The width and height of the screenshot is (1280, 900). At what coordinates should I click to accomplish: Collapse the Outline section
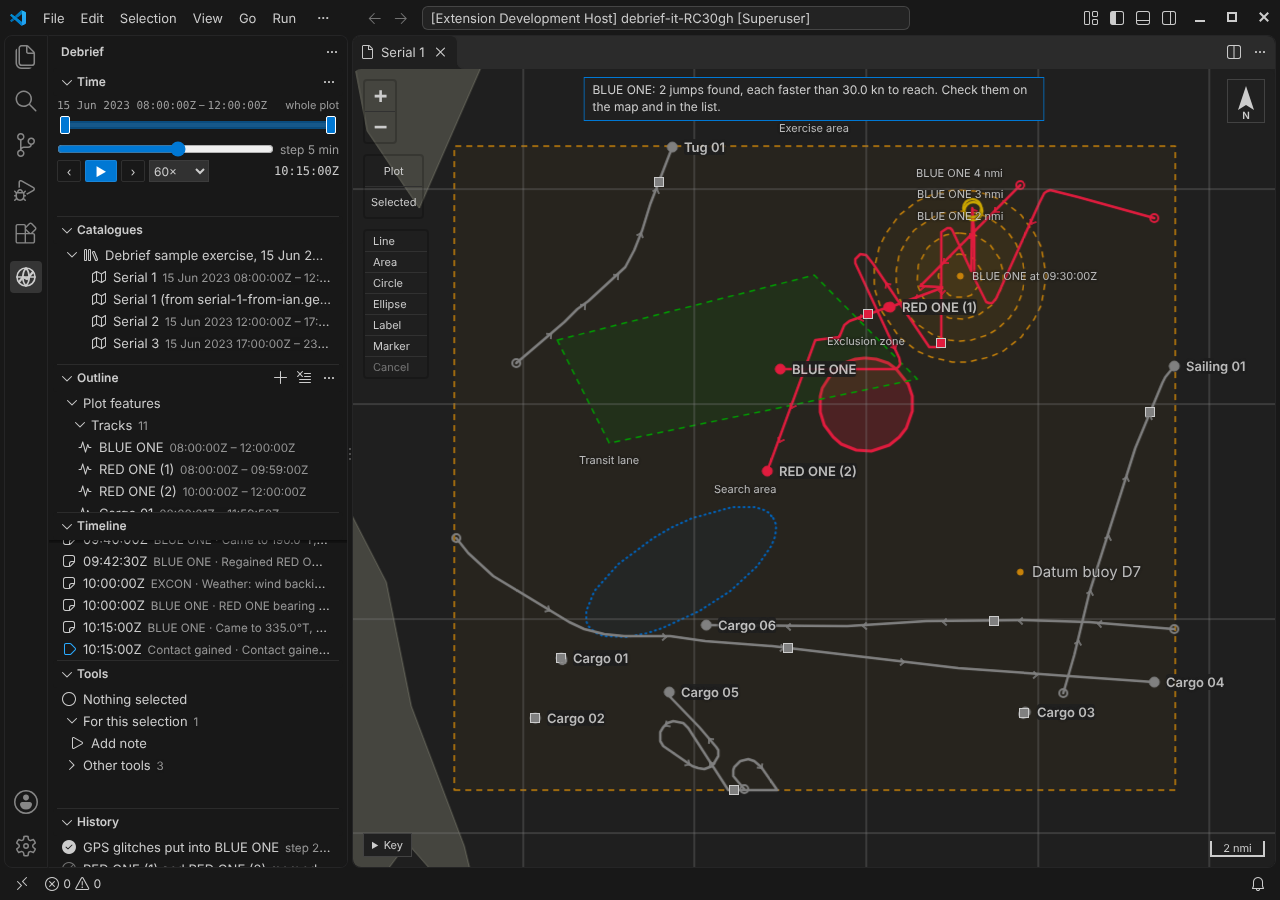coord(68,378)
